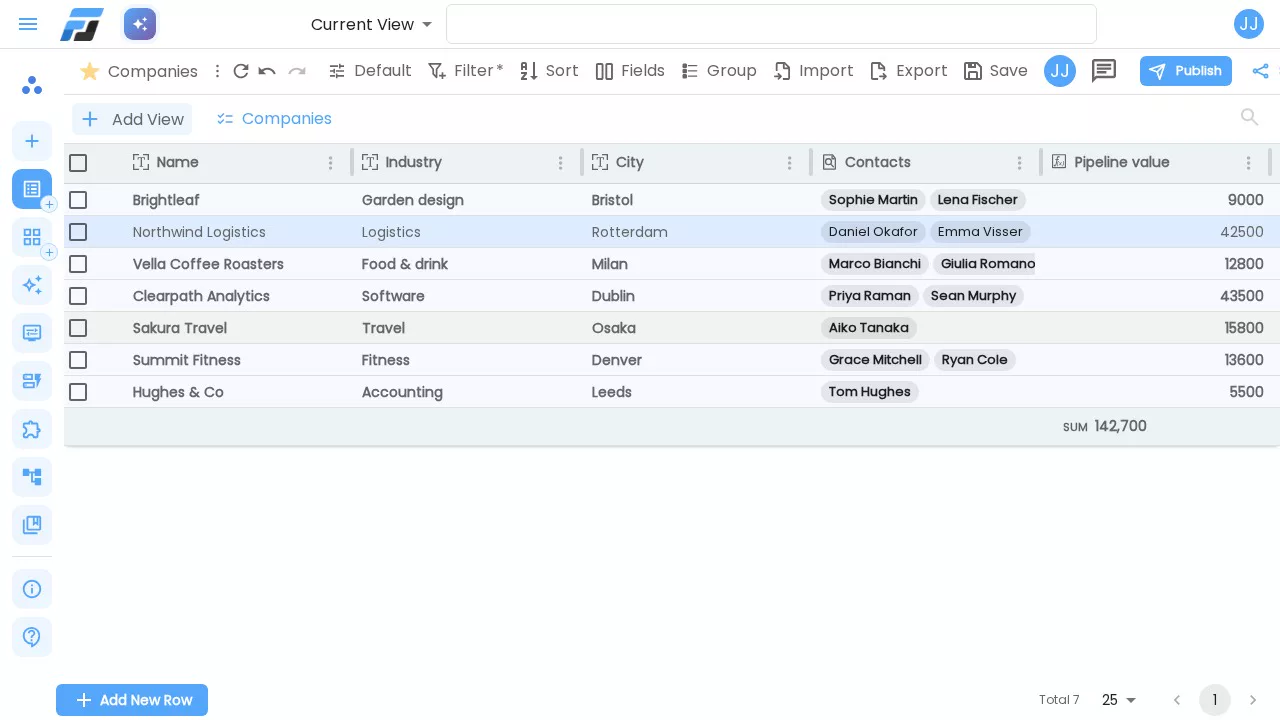Open the sparkle AI icon in sidebar
Screen dimensions: 1280x720
(x=32, y=285)
